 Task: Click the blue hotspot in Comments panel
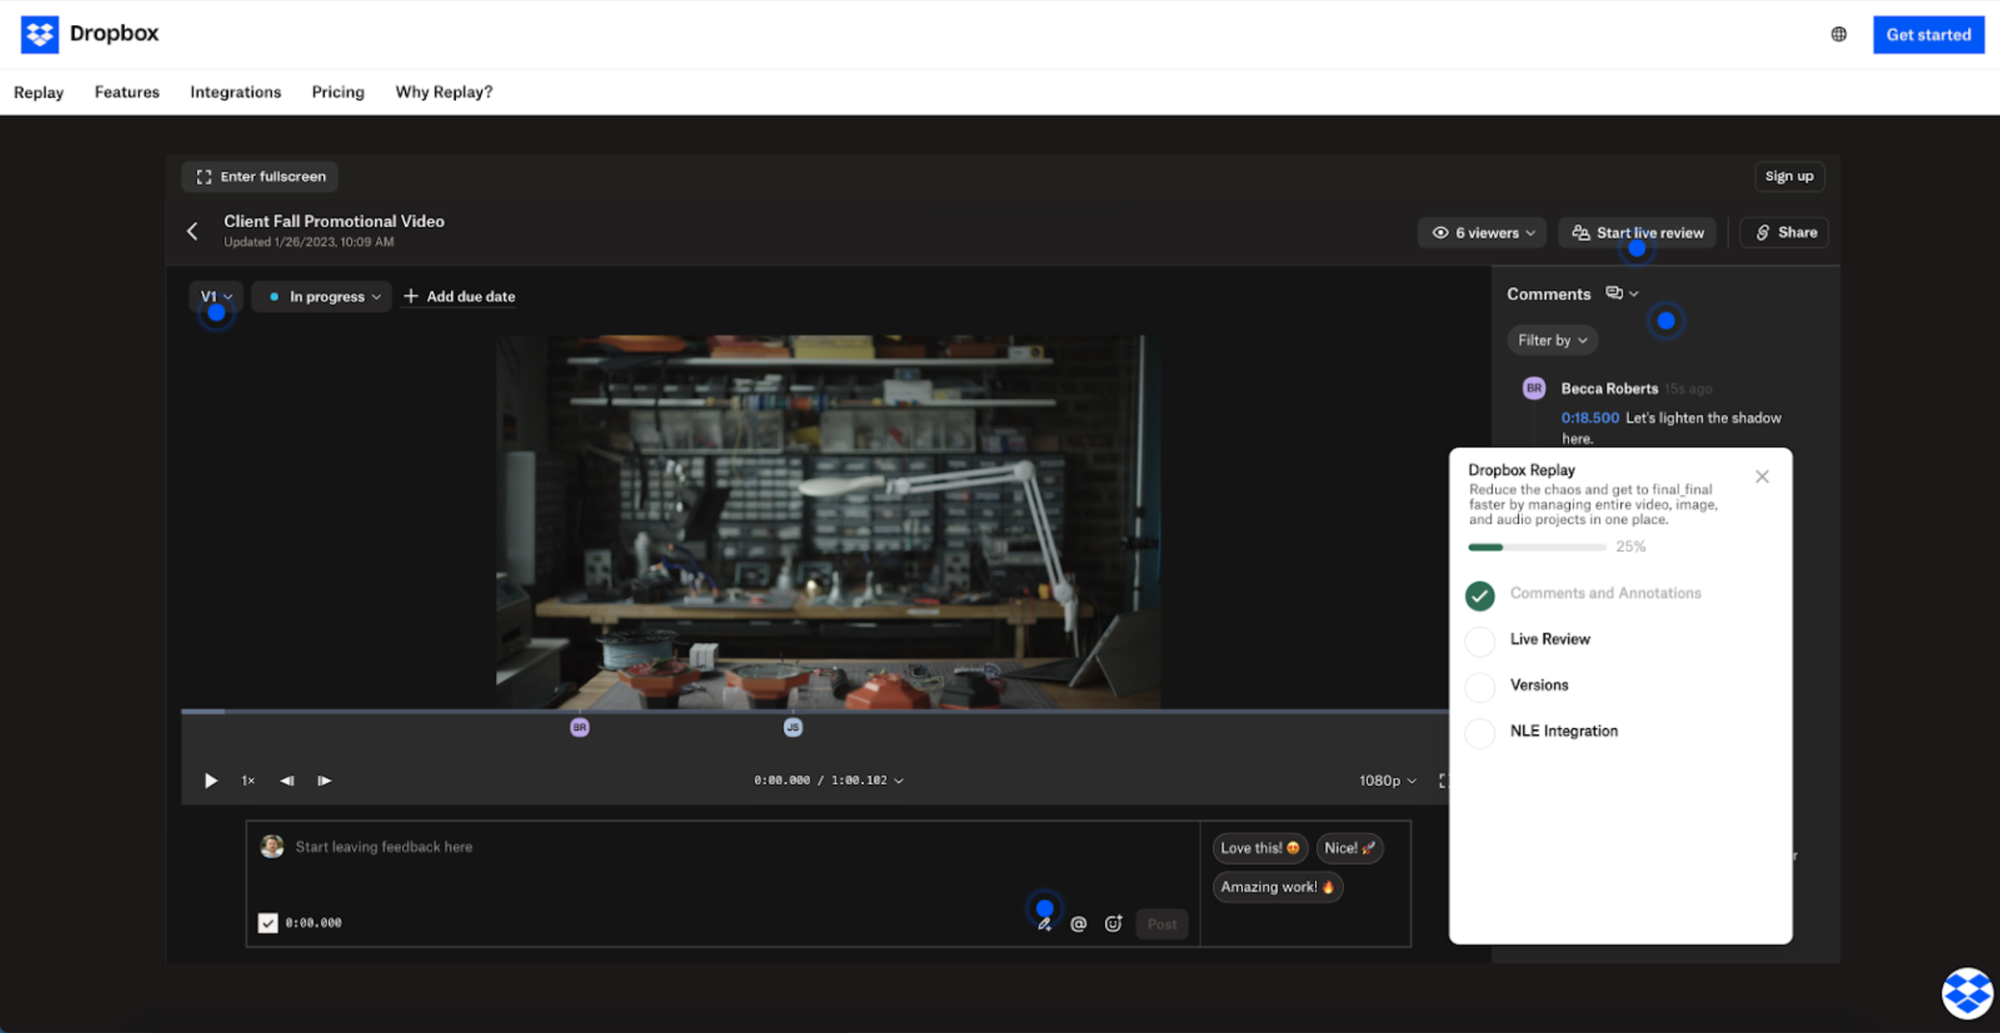(1666, 321)
